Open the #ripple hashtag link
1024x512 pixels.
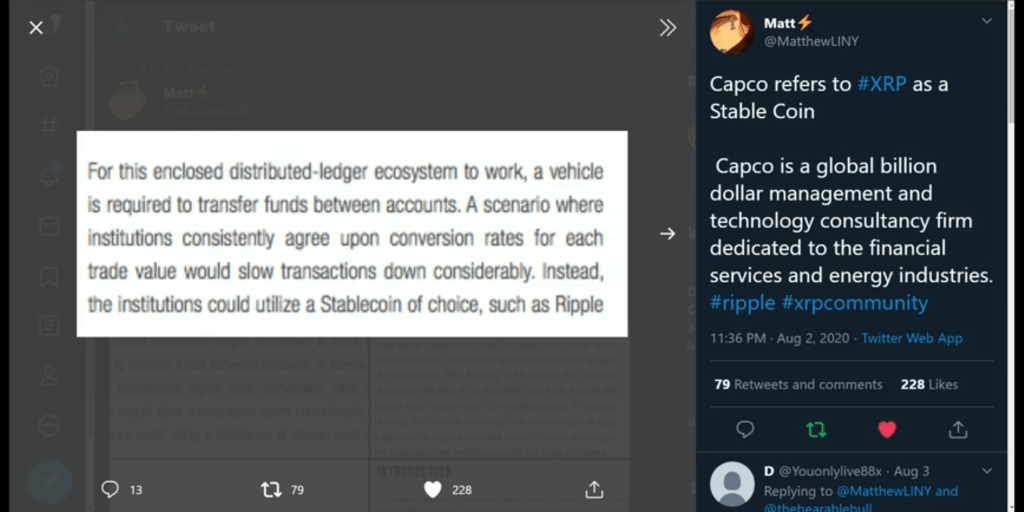coord(741,302)
